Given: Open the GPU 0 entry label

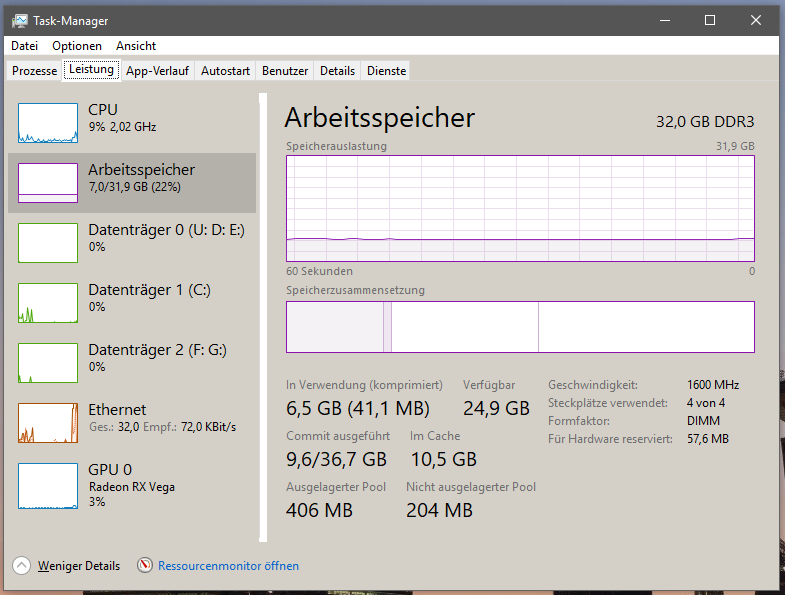Looking at the screenshot, I should pos(110,470).
